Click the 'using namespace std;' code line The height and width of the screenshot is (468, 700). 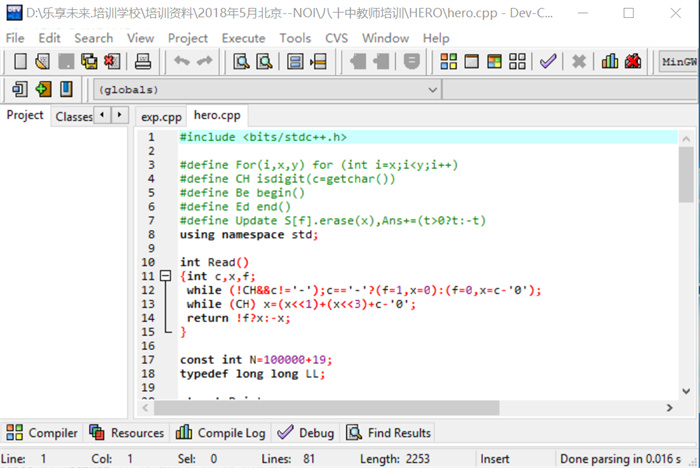[x=249, y=234]
